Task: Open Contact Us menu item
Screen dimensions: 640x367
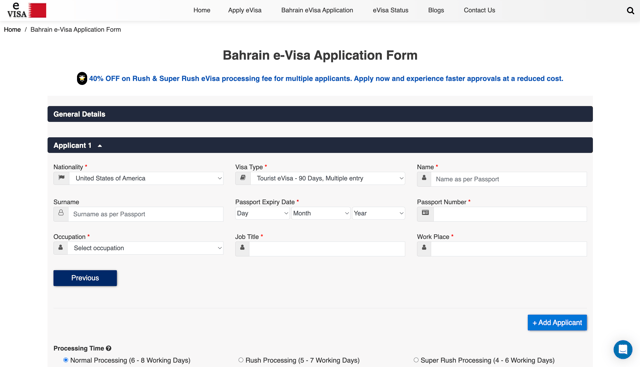Action: [x=479, y=10]
